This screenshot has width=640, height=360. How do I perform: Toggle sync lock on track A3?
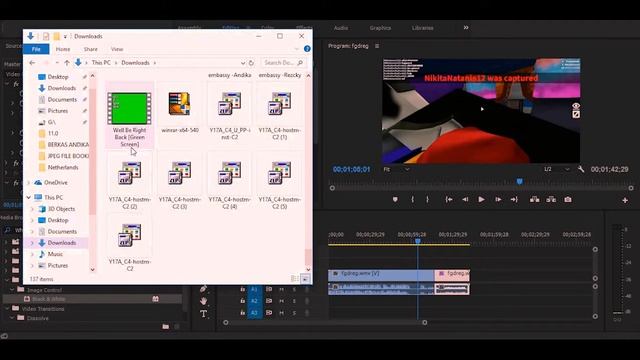tap(269, 313)
